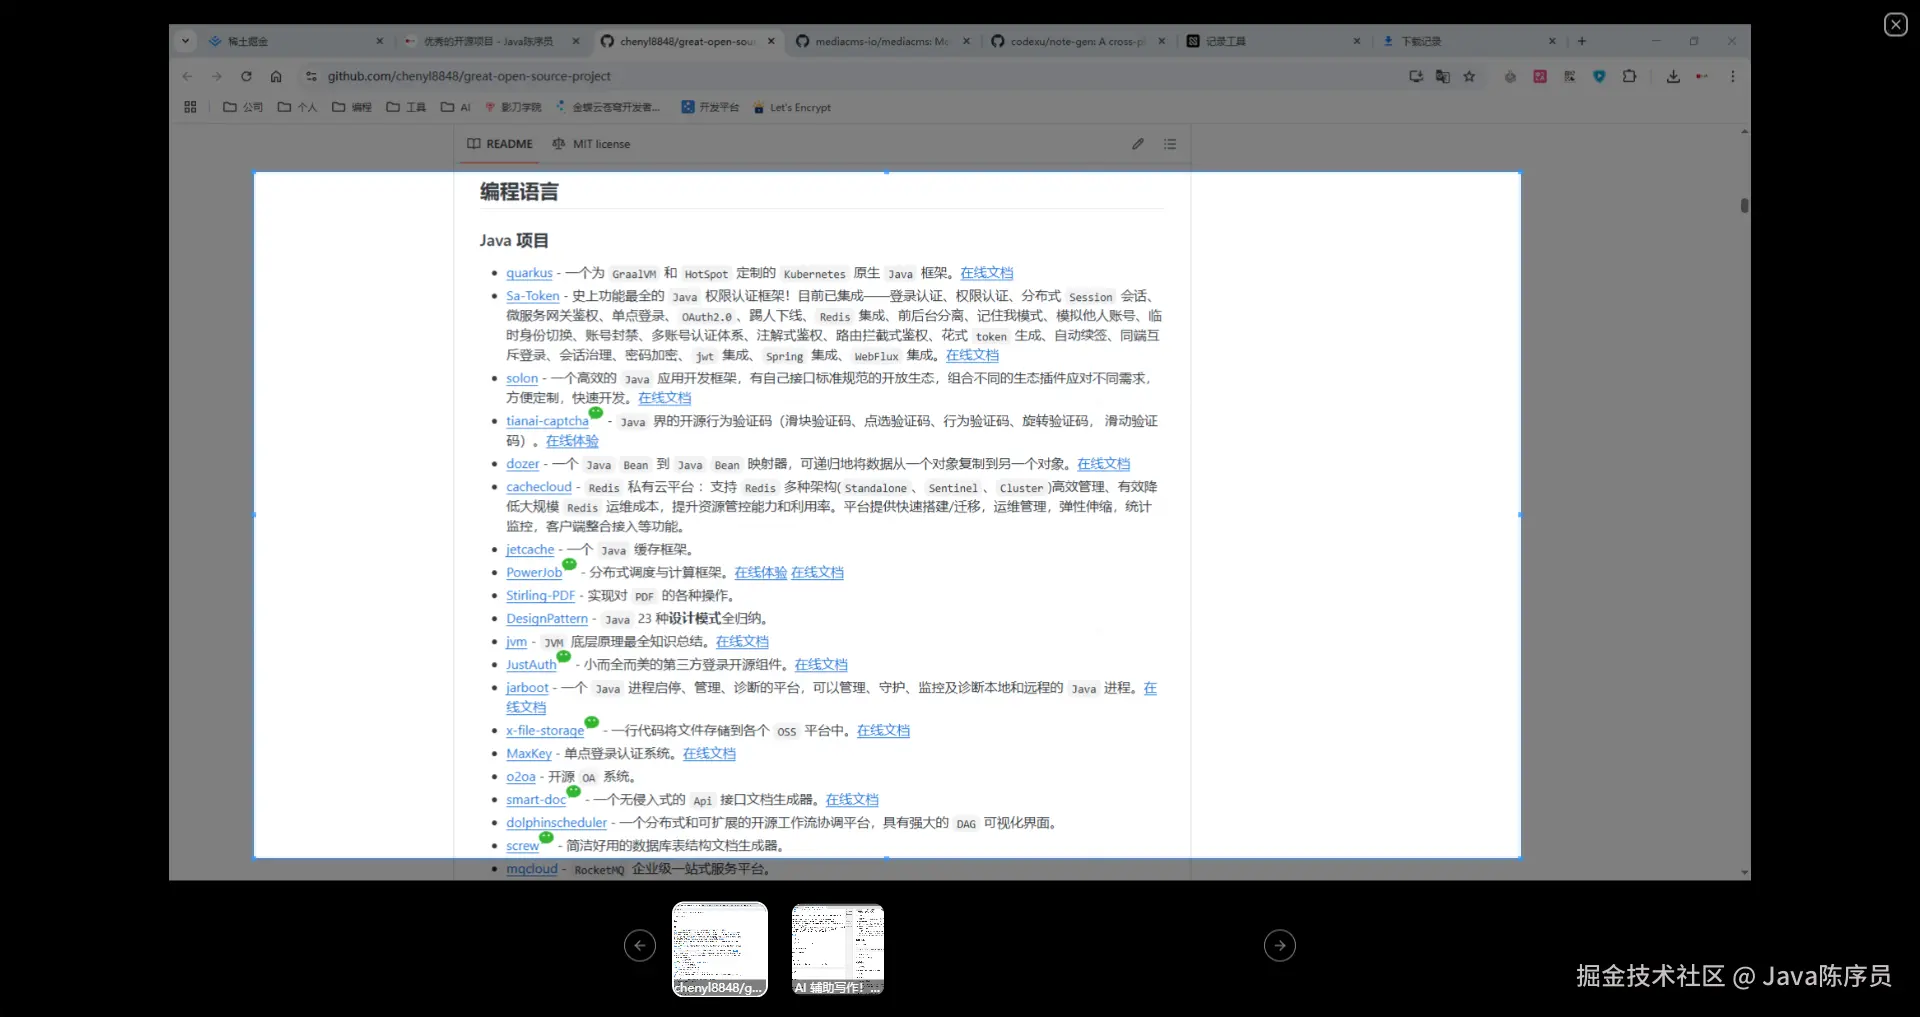
Task: Switch to the codexu/note-gen browser tab
Action: pos(1077,41)
